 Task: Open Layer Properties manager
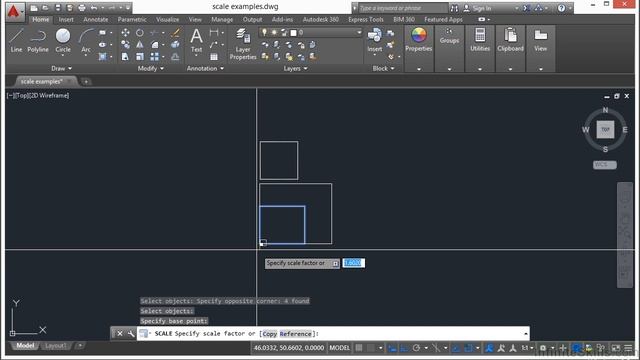[x=243, y=44]
